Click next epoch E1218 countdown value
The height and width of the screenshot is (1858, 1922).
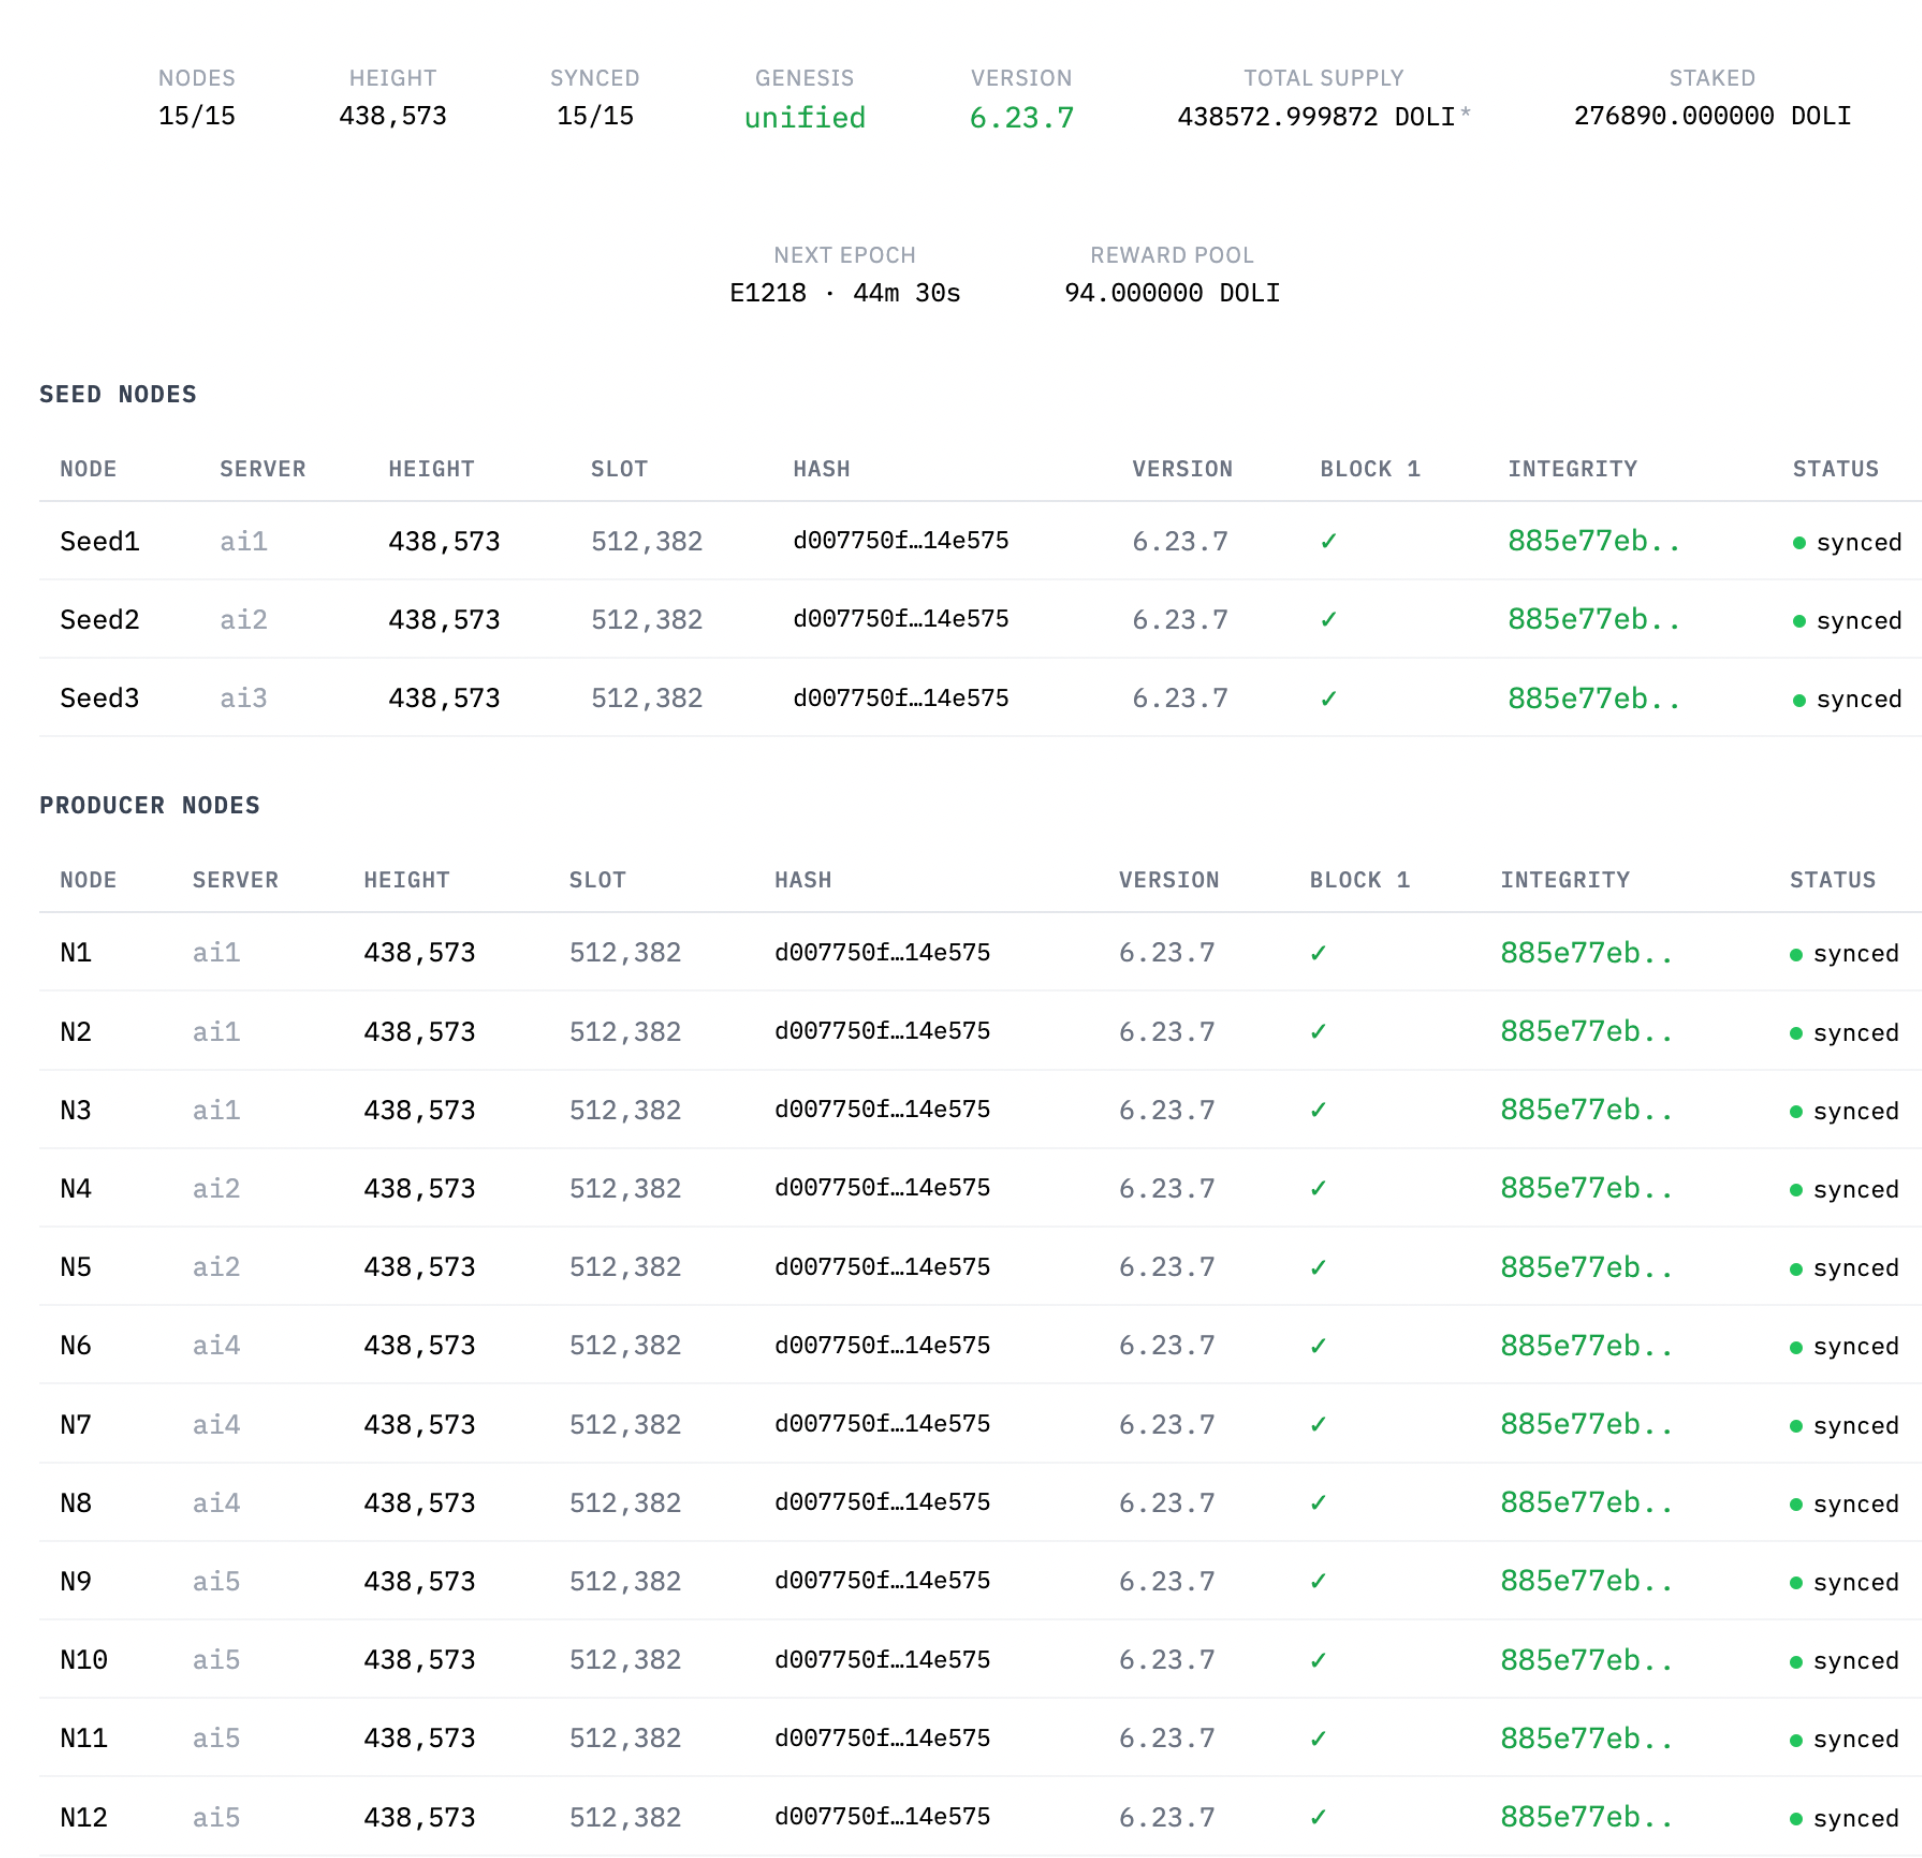[845, 293]
